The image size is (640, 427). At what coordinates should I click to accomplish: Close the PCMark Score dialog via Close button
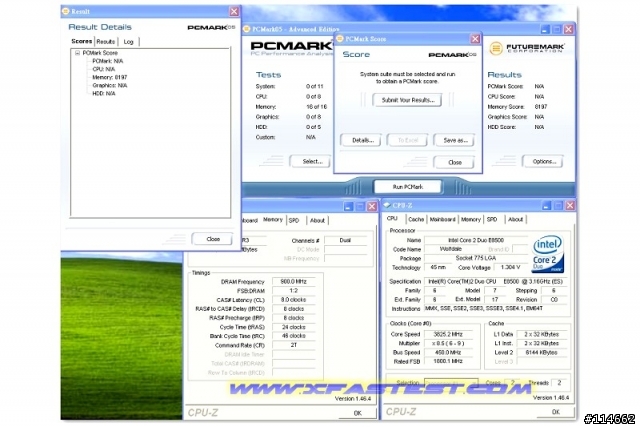click(454, 162)
